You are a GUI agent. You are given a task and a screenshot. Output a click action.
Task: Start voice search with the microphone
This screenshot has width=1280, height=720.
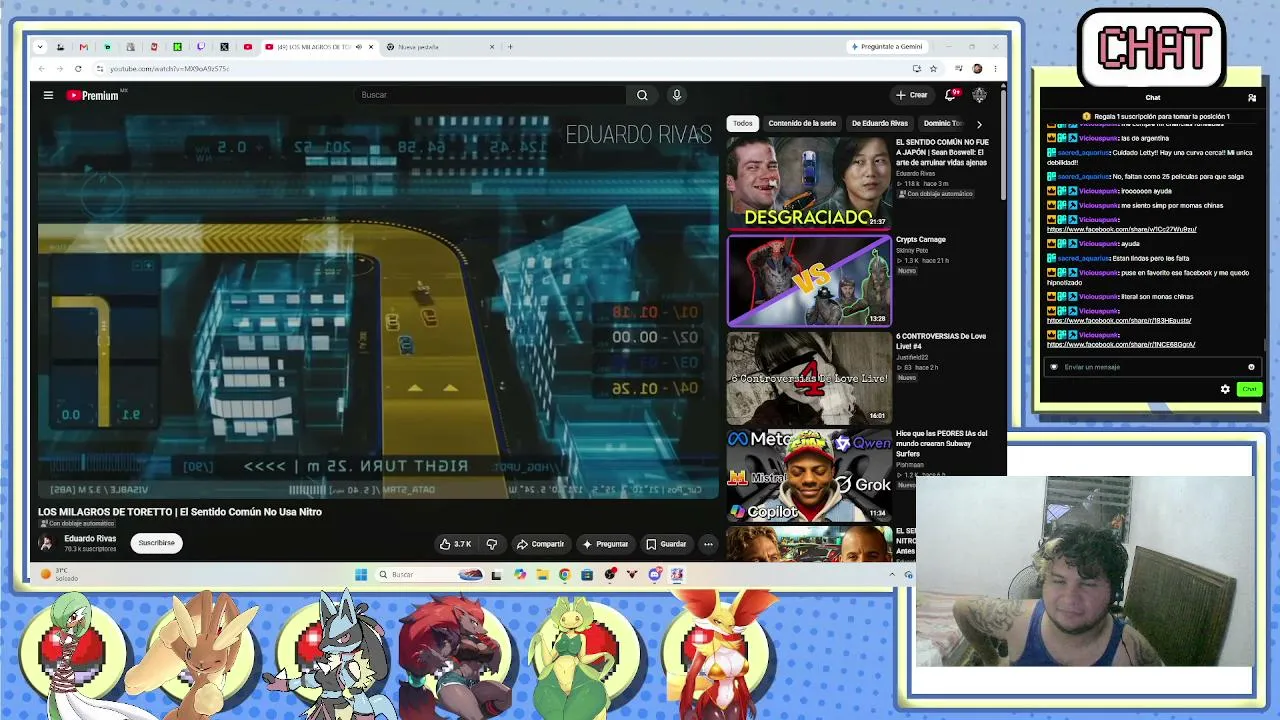coord(677,95)
